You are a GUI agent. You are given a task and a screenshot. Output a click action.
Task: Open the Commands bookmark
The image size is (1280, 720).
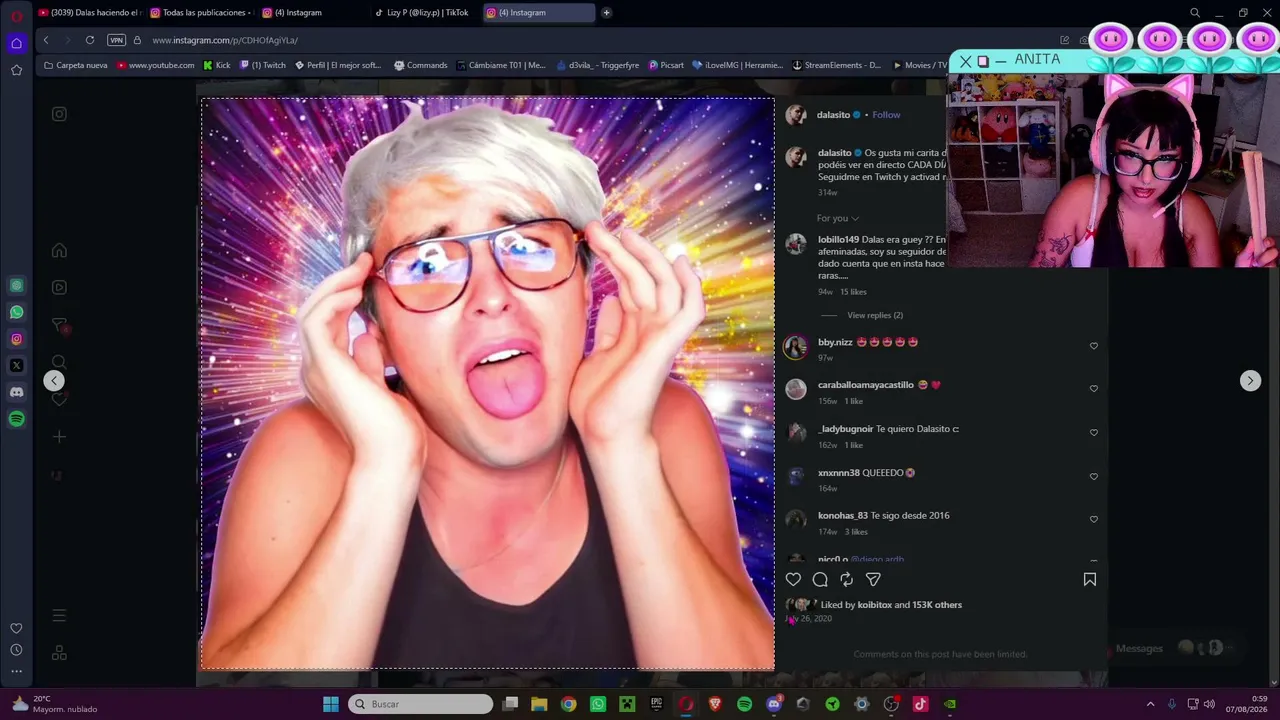pos(421,65)
